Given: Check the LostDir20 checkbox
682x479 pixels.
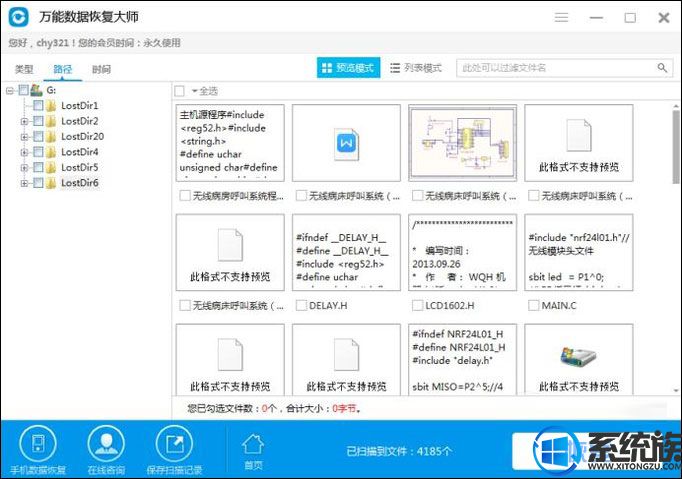Looking at the screenshot, I should [38, 137].
